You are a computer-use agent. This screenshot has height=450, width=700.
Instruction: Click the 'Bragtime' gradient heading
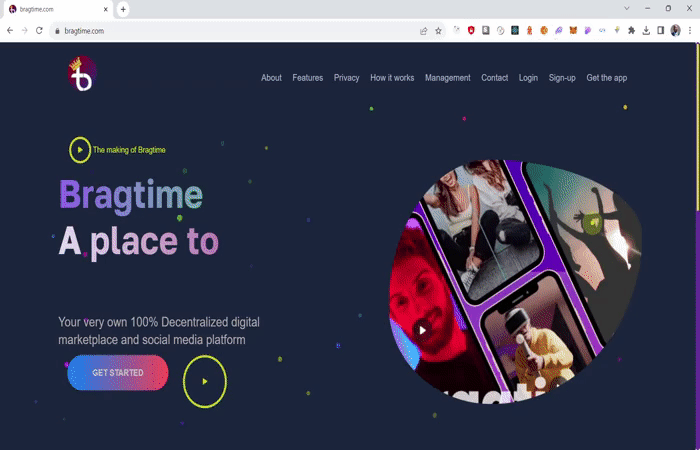click(131, 195)
